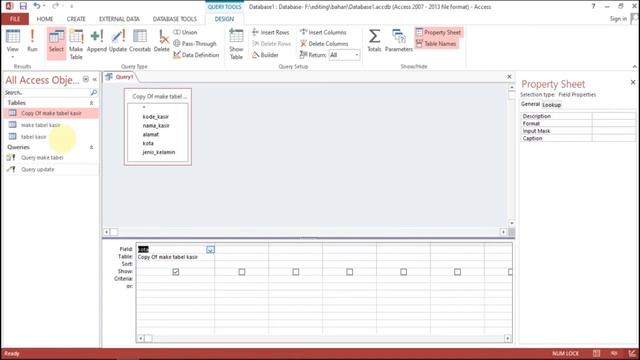Screen dimensions: 640x360
Task: Check Show box in fourth grid column
Action: (350, 272)
